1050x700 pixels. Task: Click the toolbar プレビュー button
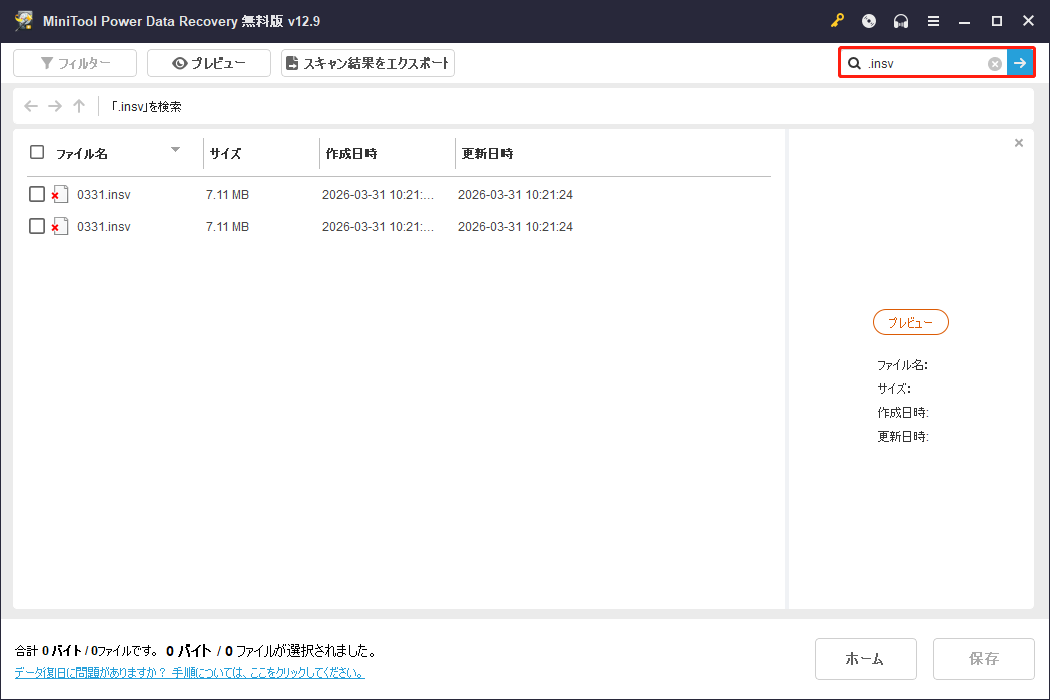[x=209, y=63]
